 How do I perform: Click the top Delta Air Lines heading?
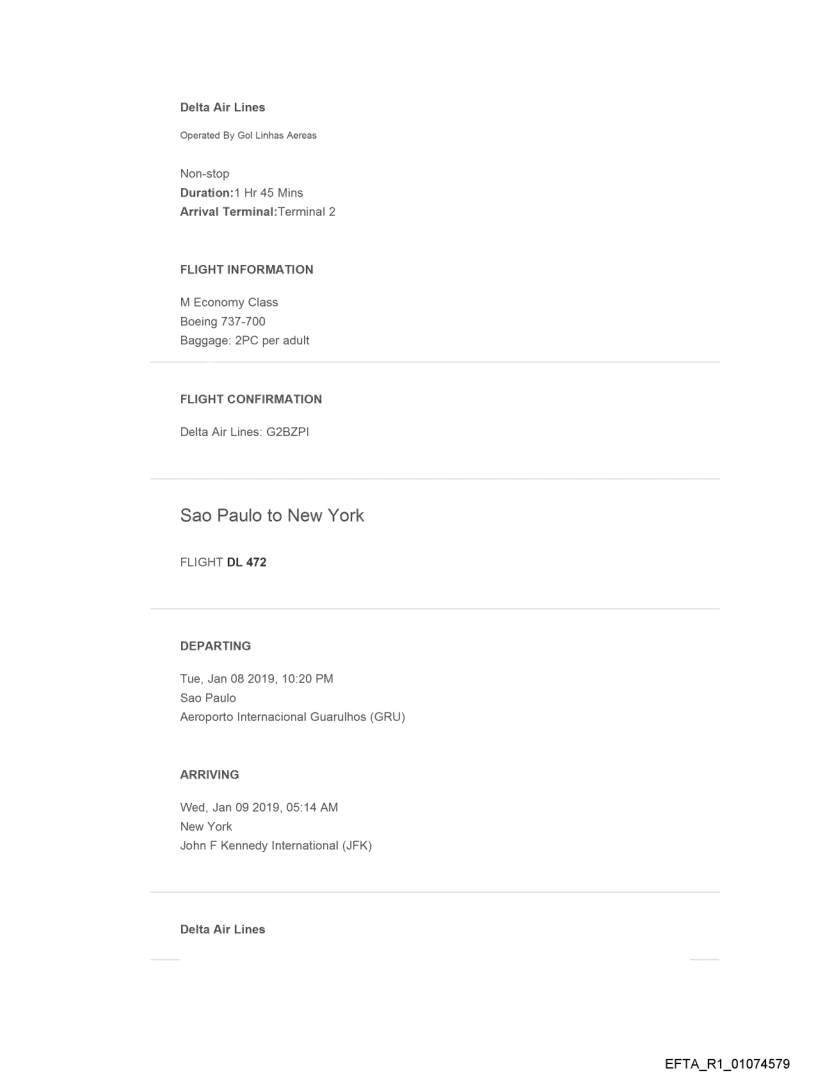coord(222,108)
